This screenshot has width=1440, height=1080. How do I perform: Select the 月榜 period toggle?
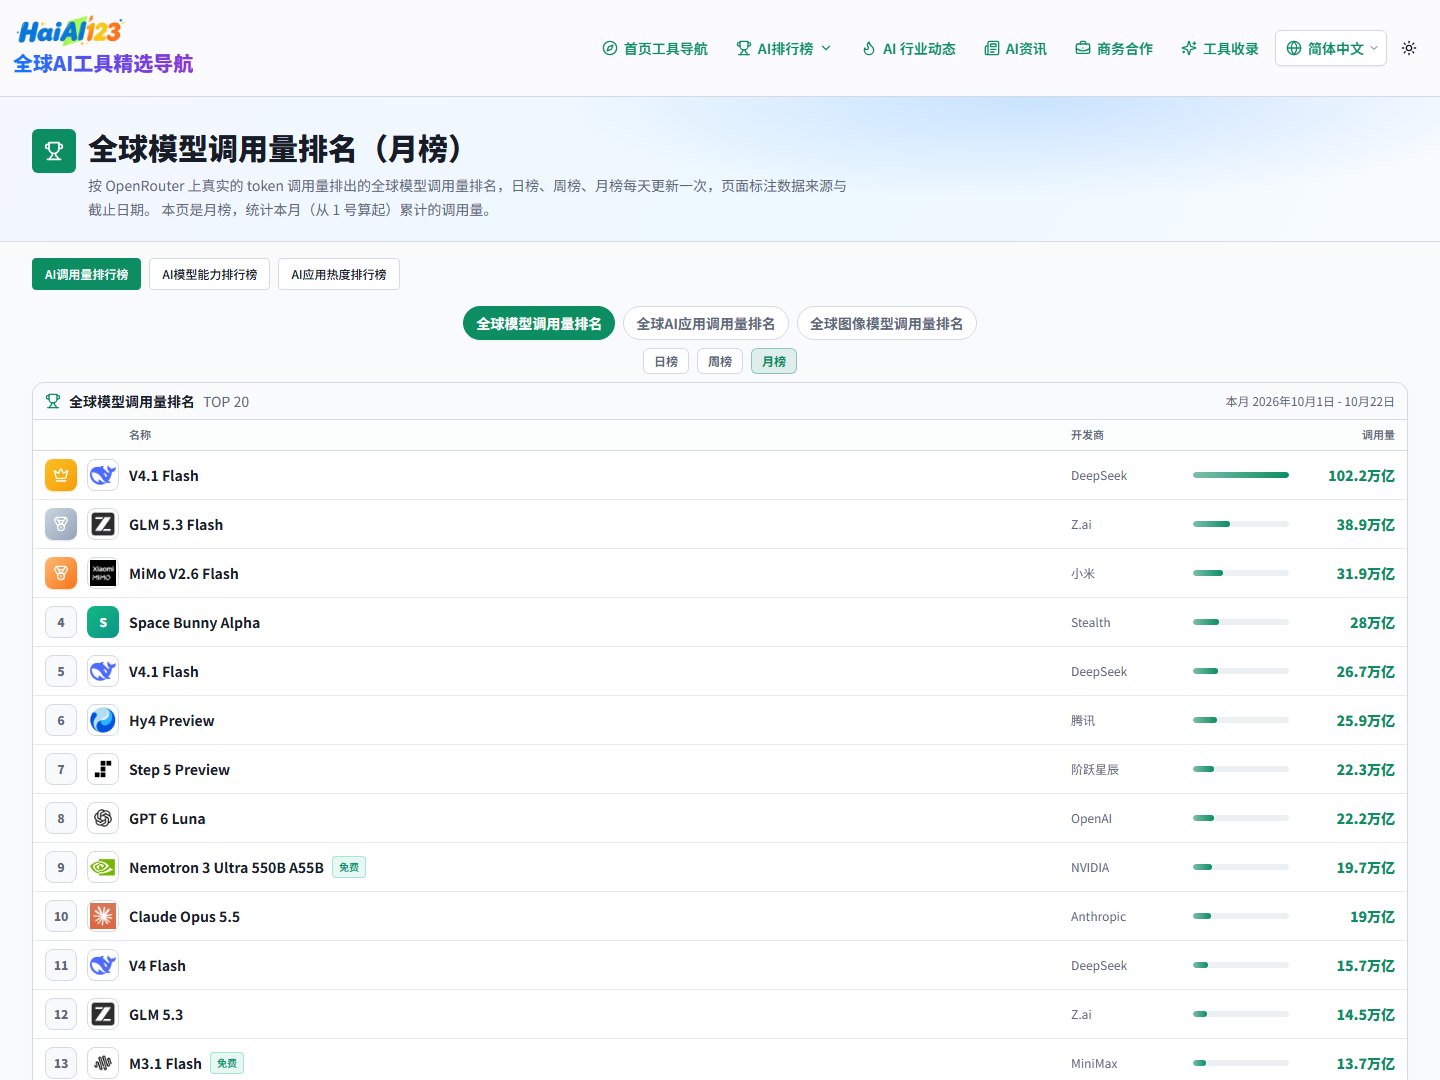pyautogui.click(x=774, y=361)
